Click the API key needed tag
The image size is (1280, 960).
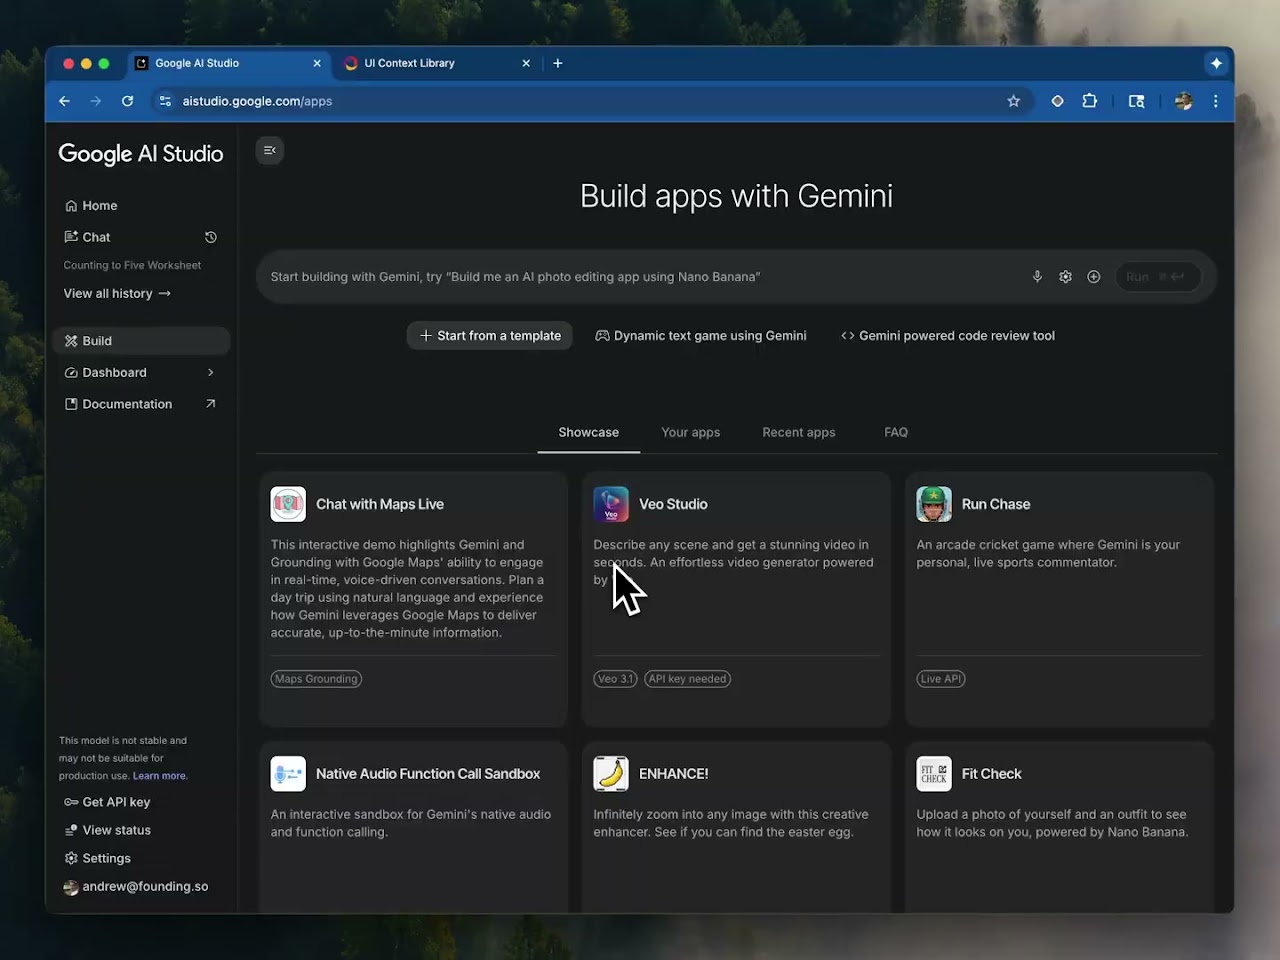(x=688, y=679)
